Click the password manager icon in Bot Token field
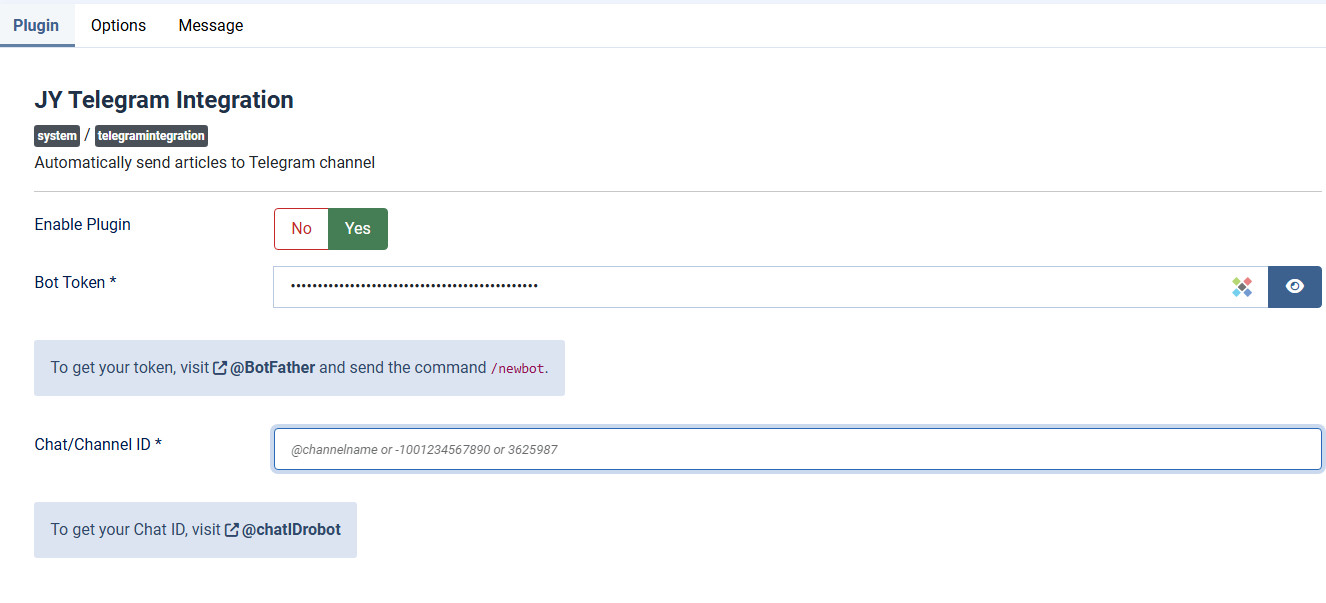 coord(1242,287)
